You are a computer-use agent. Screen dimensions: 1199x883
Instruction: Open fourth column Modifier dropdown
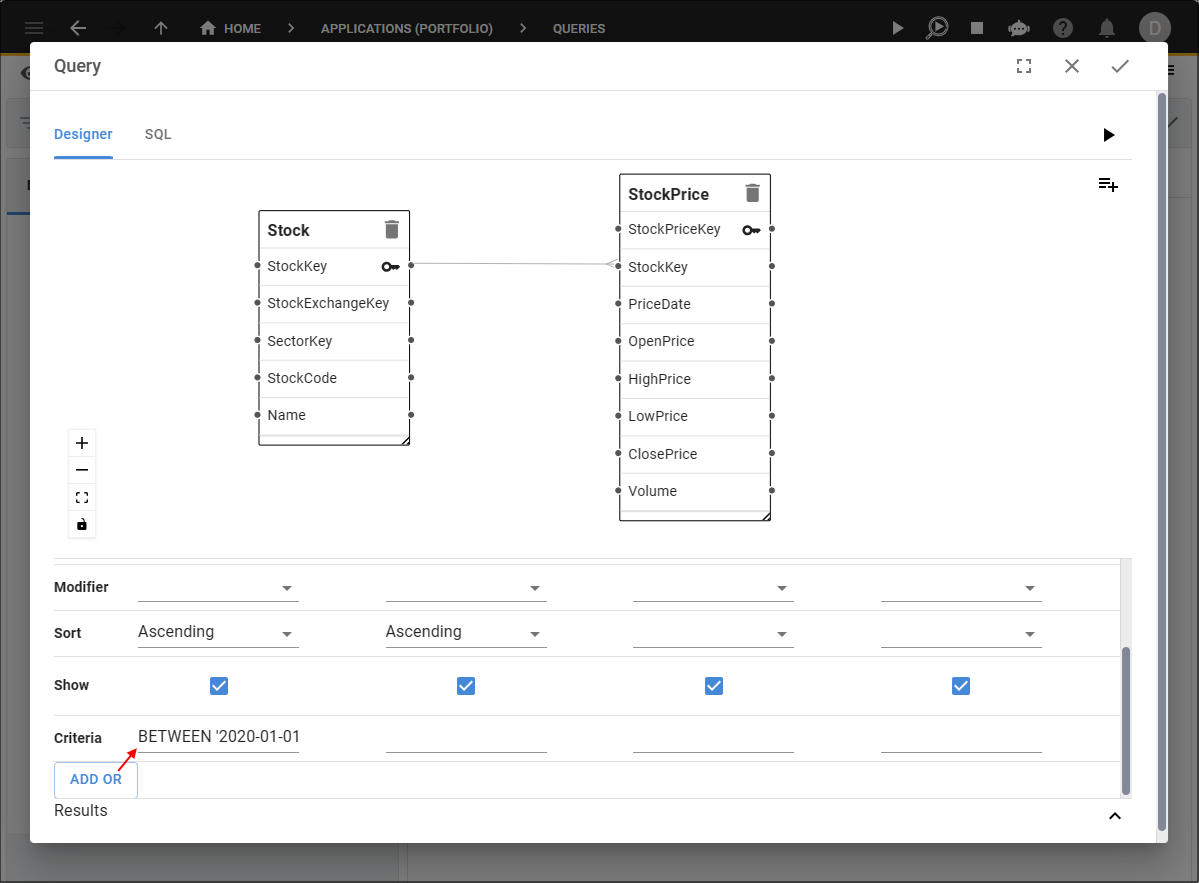click(x=960, y=587)
